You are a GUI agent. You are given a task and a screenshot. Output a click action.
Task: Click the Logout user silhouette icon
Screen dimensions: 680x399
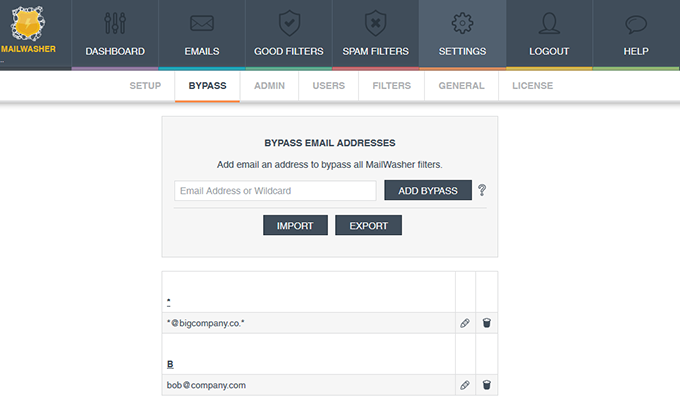[x=549, y=23]
